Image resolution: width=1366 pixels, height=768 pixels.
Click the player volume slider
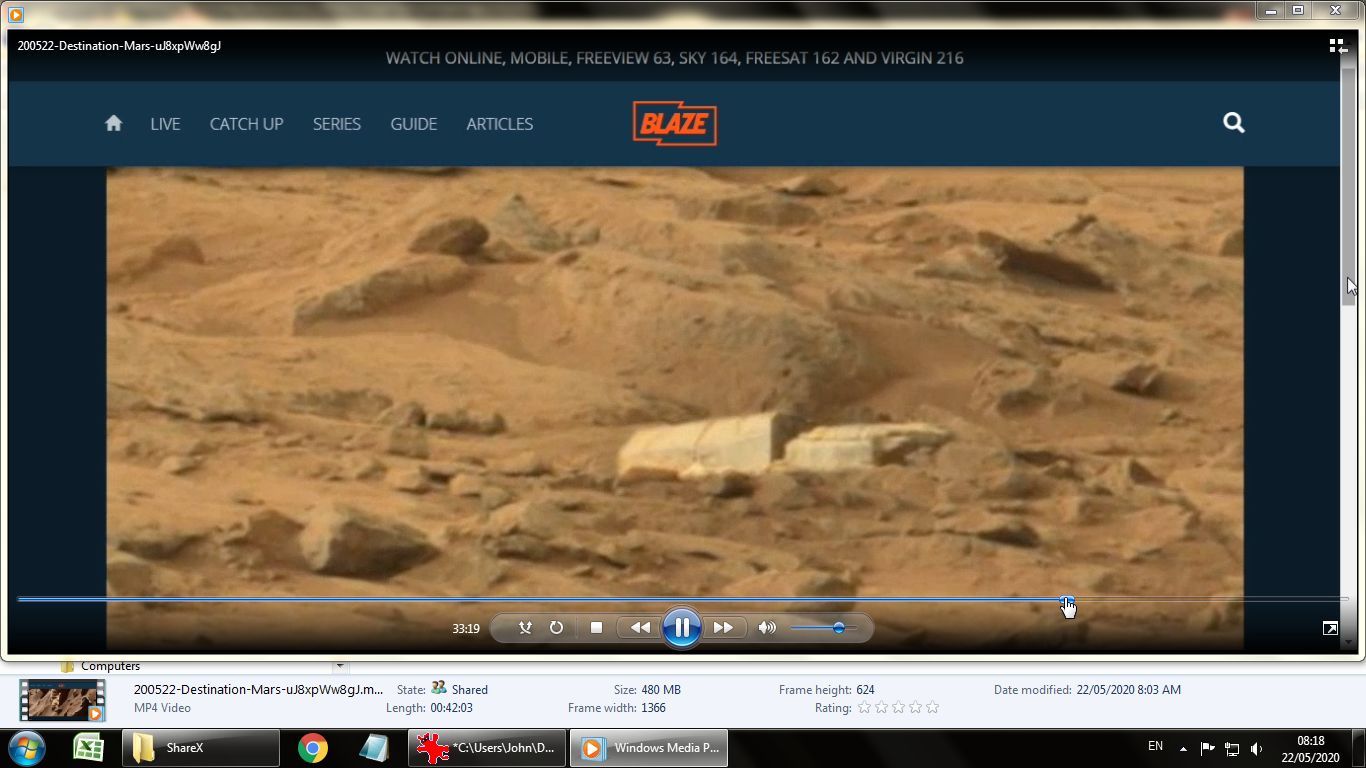tap(824, 628)
